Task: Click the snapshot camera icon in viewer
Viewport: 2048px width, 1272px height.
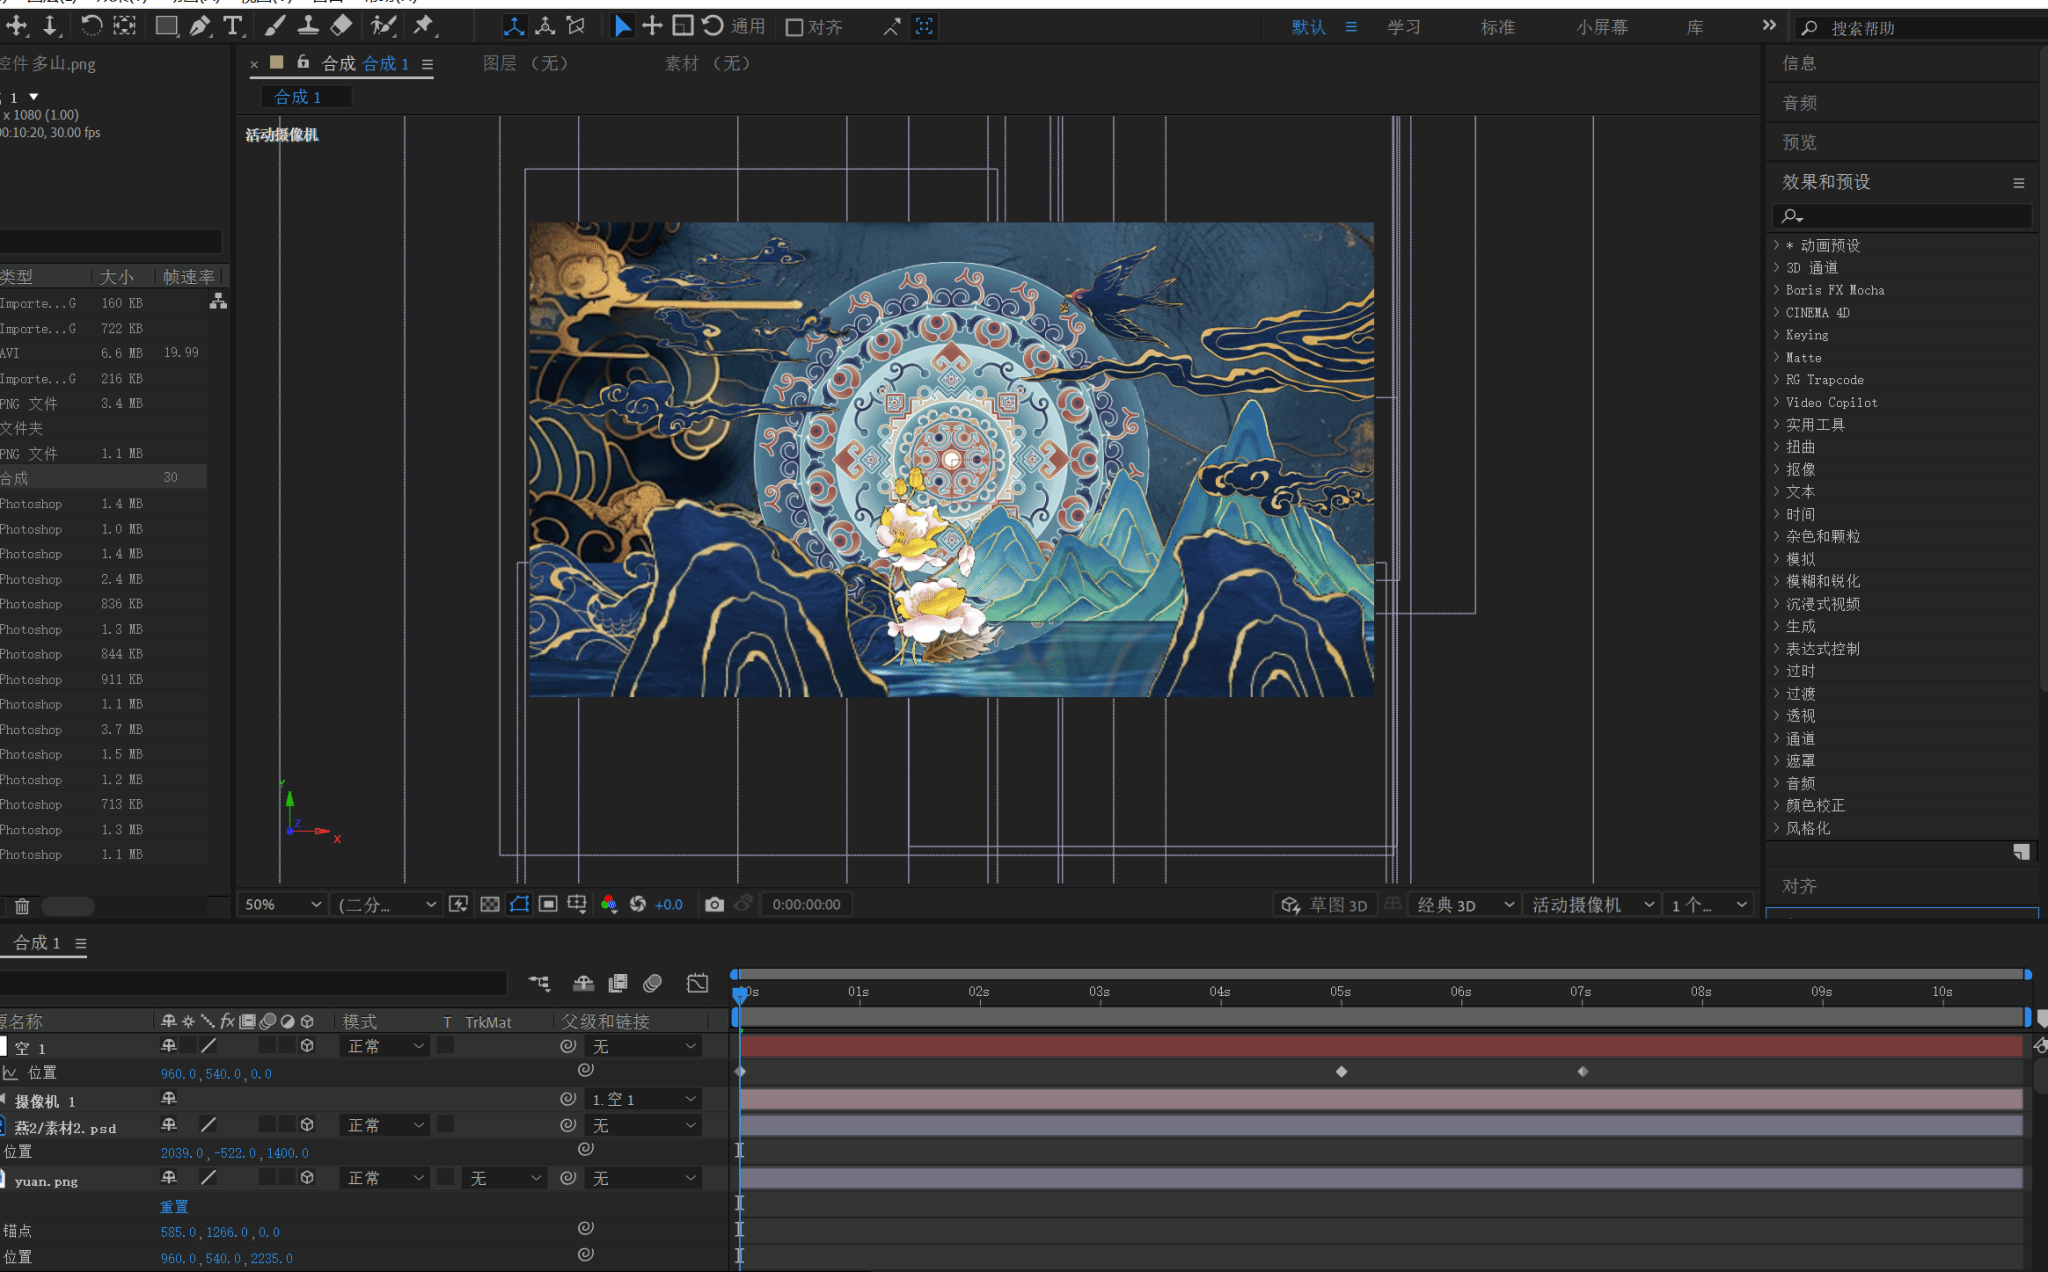Action: pos(714,904)
